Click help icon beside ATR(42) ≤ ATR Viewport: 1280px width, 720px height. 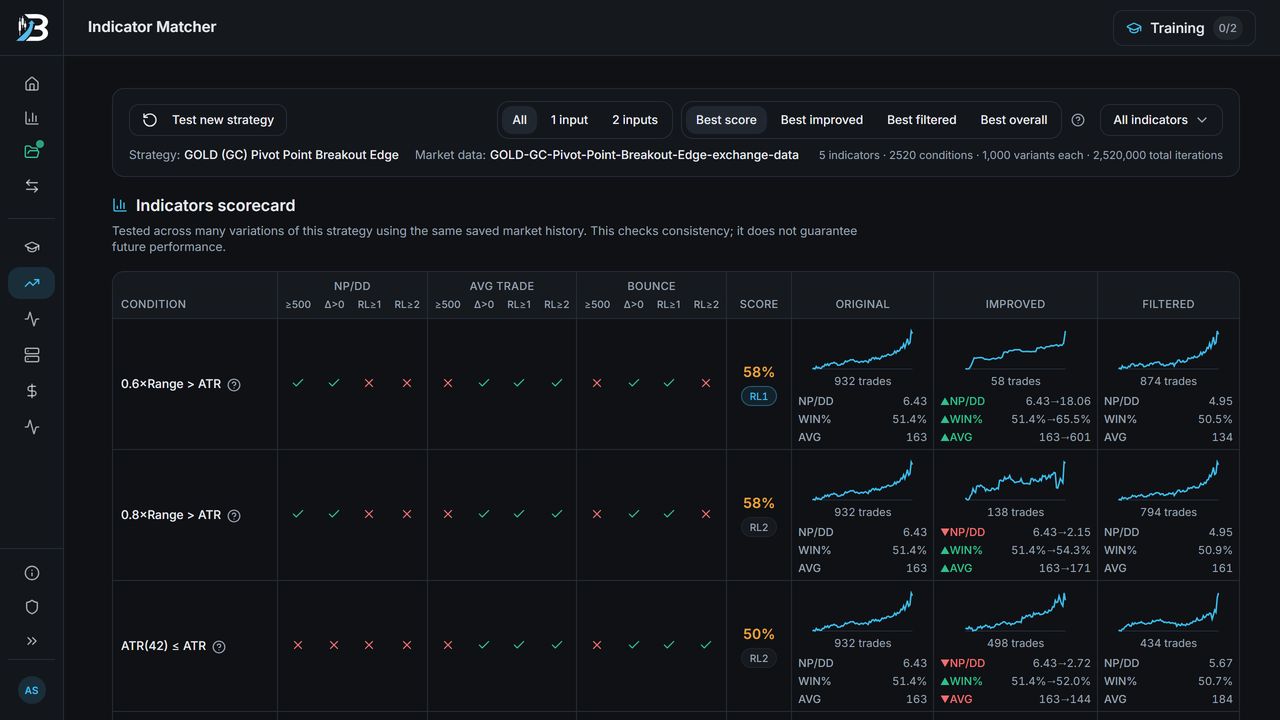pos(219,647)
